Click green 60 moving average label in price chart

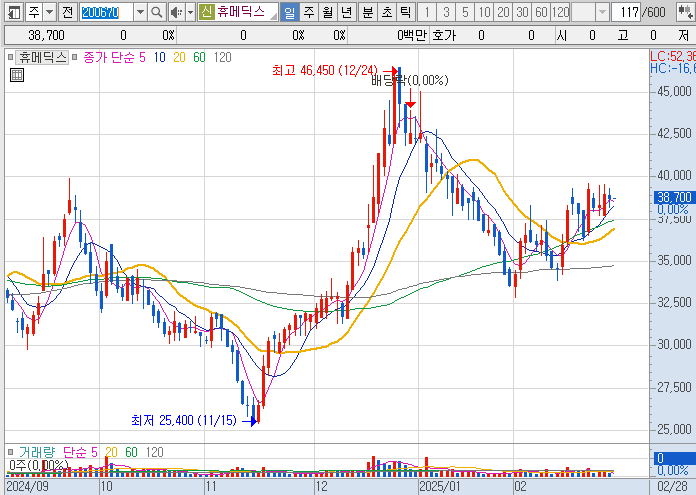199,57
